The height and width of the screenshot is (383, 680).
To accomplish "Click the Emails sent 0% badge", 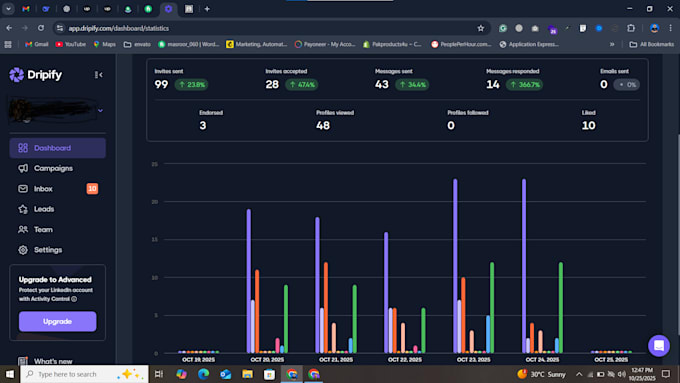I will point(627,85).
